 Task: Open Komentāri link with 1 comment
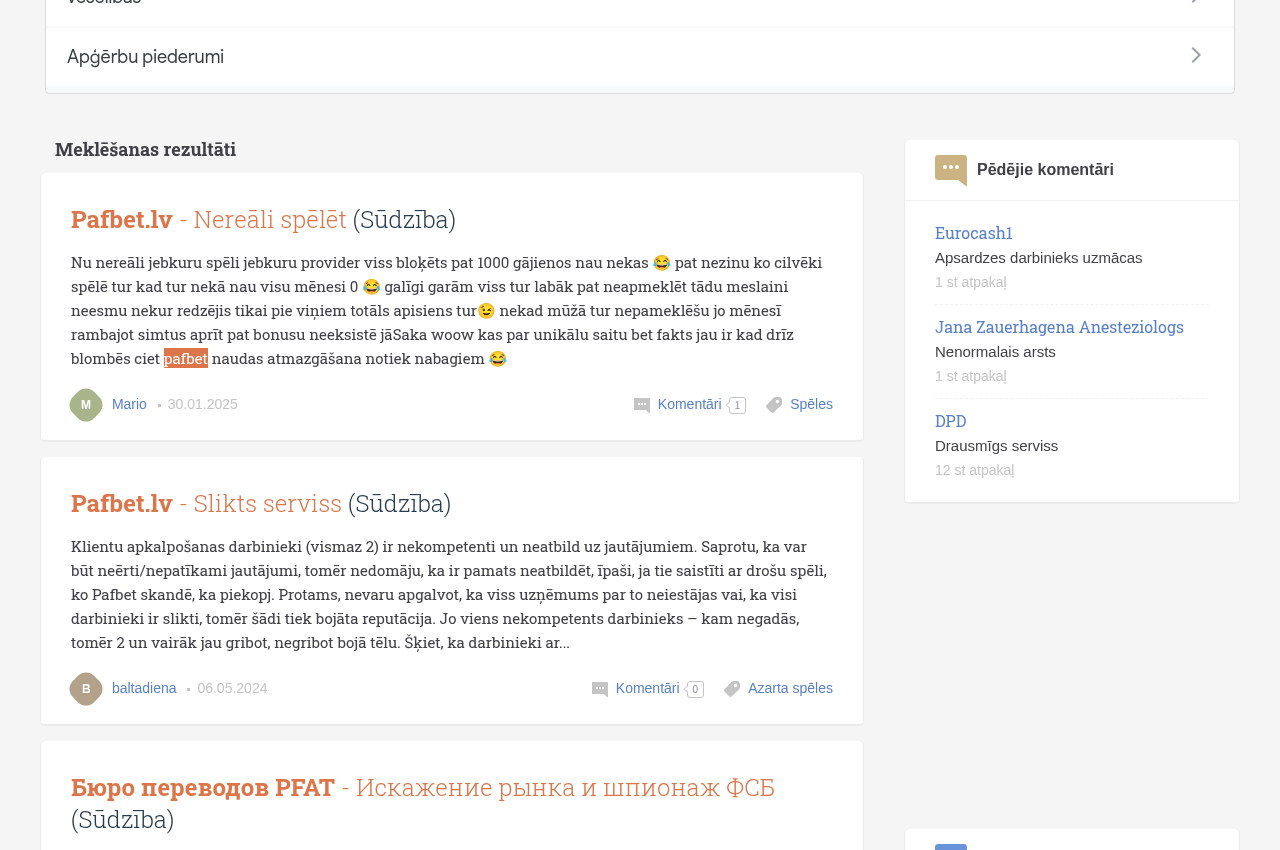(689, 404)
